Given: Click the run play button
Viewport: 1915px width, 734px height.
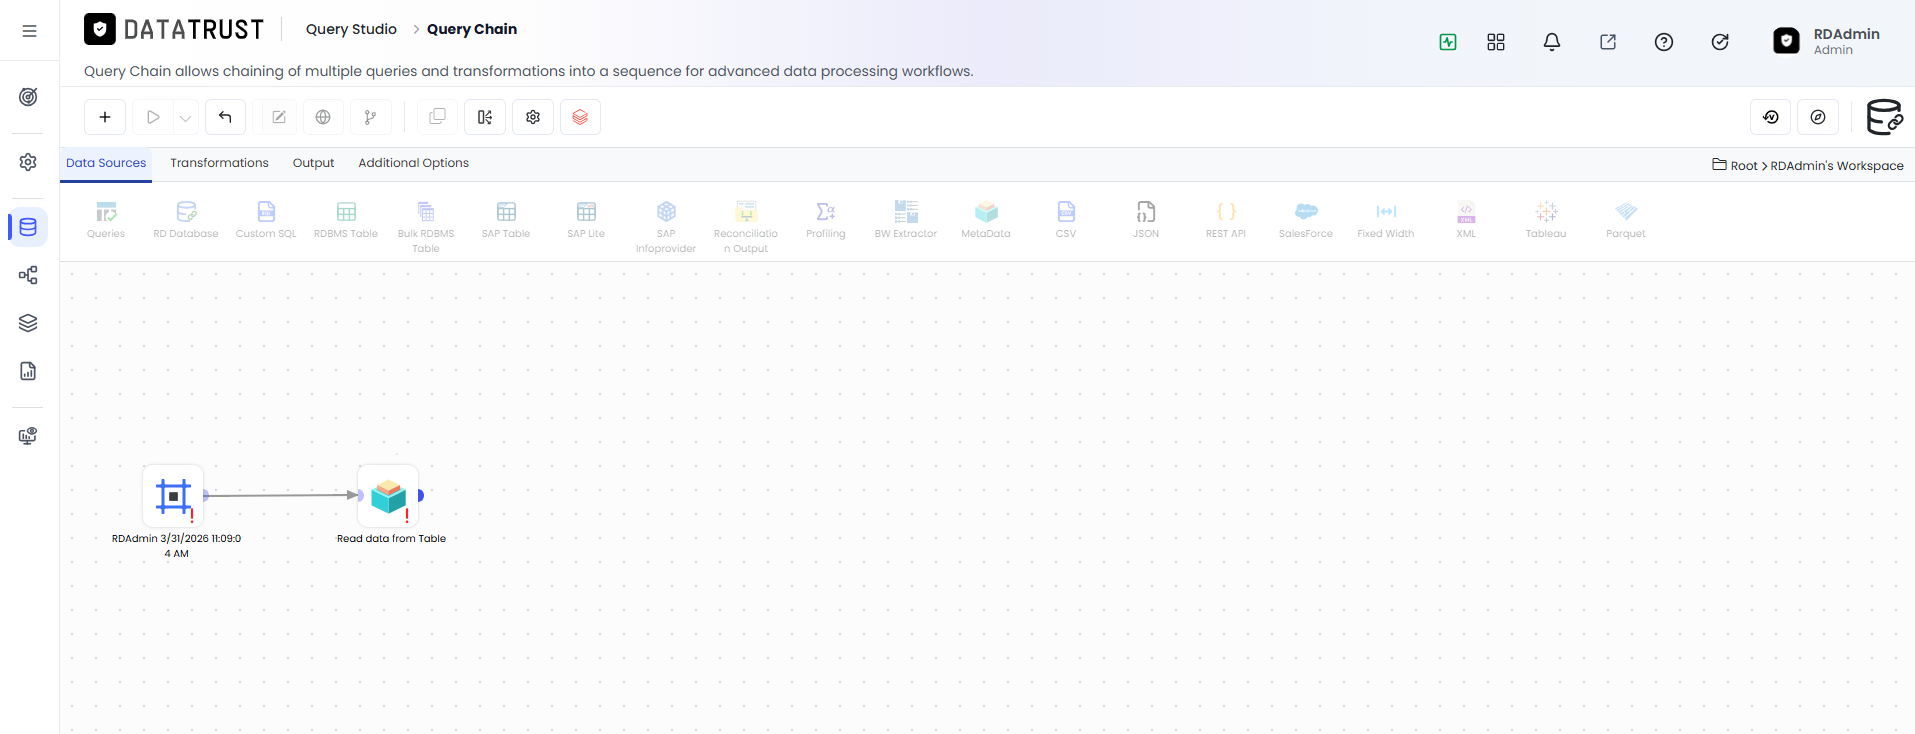Looking at the screenshot, I should point(153,117).
